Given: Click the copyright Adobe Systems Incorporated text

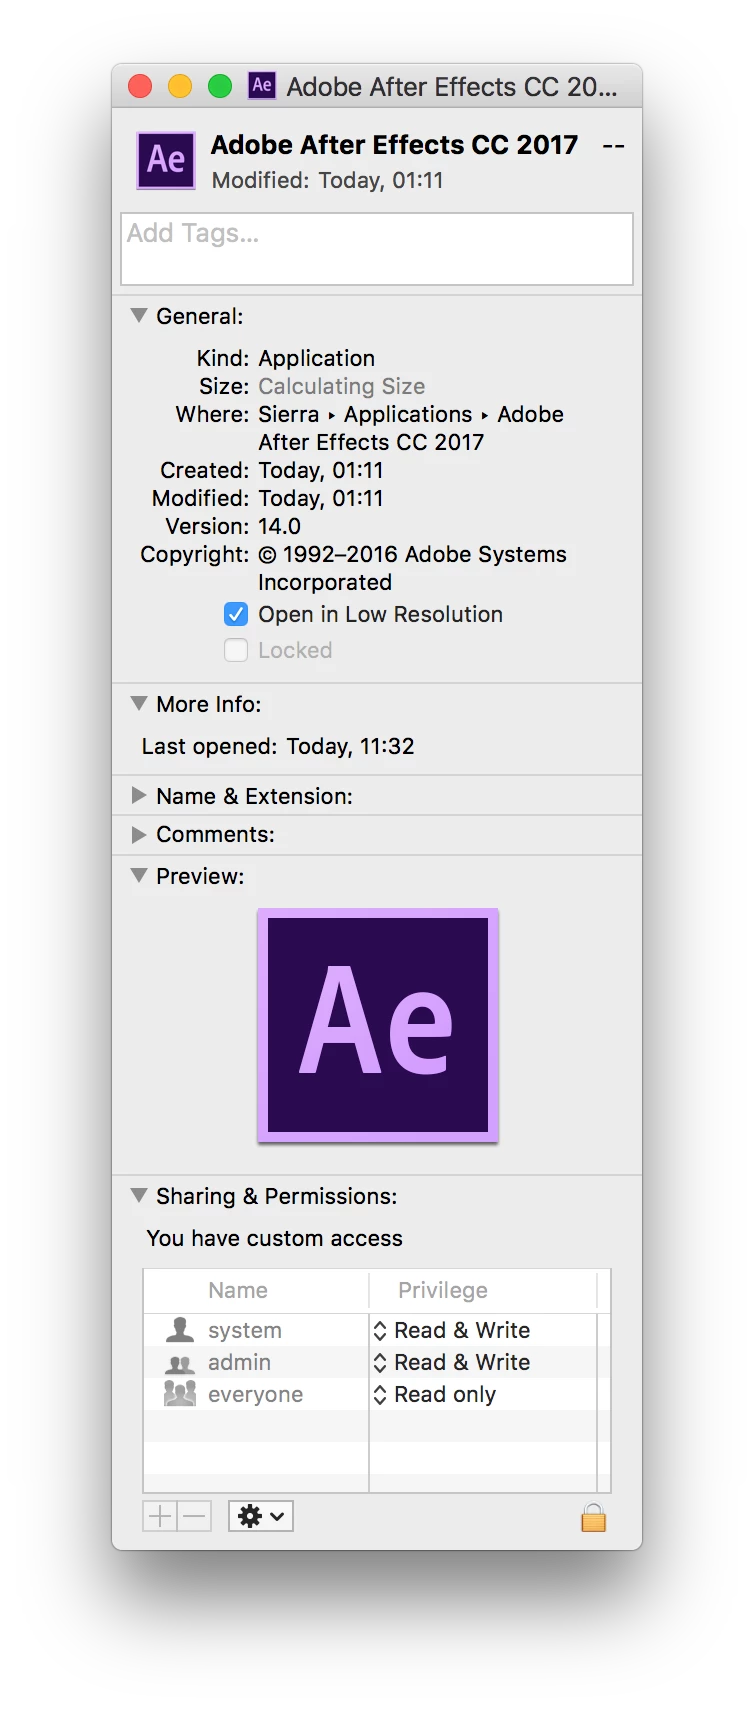Looking at the screenshot, I should [x=412, y=568].
